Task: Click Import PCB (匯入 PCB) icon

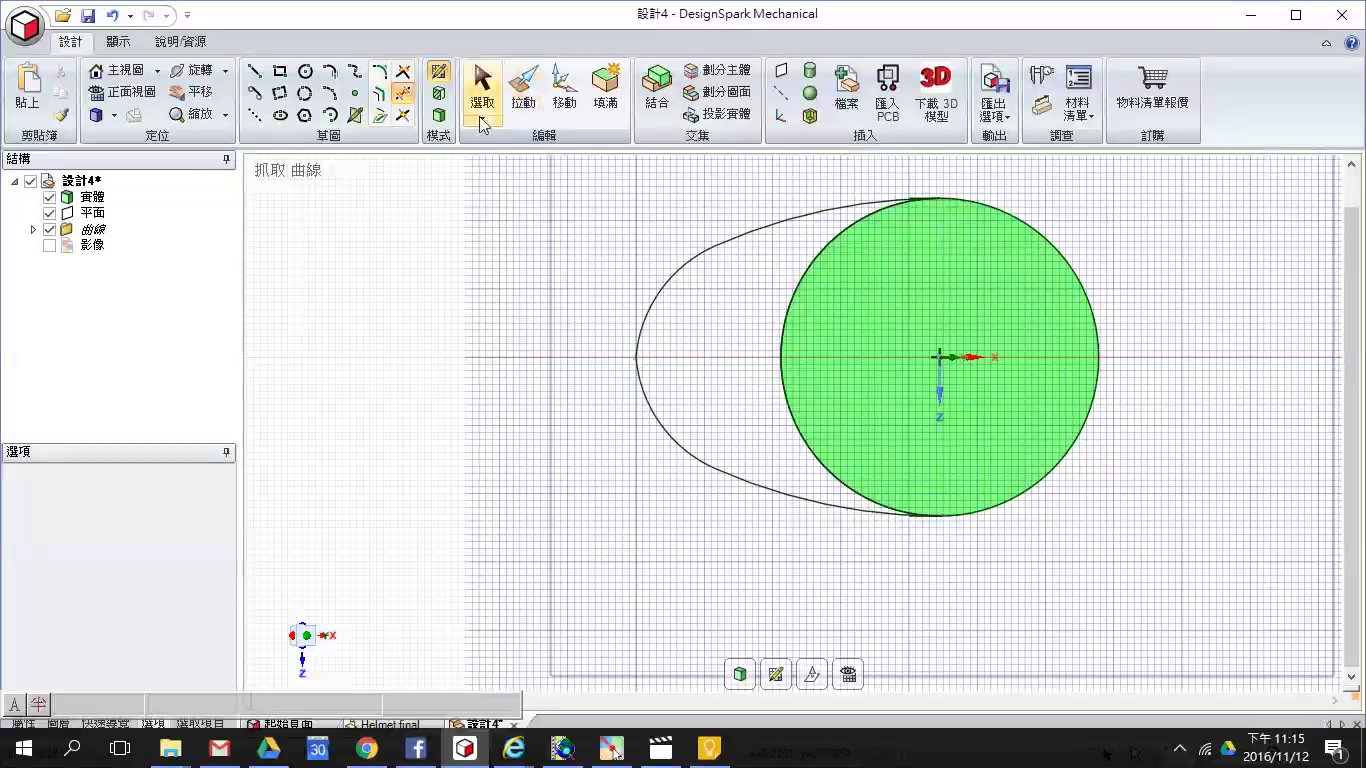Action: 887,93
